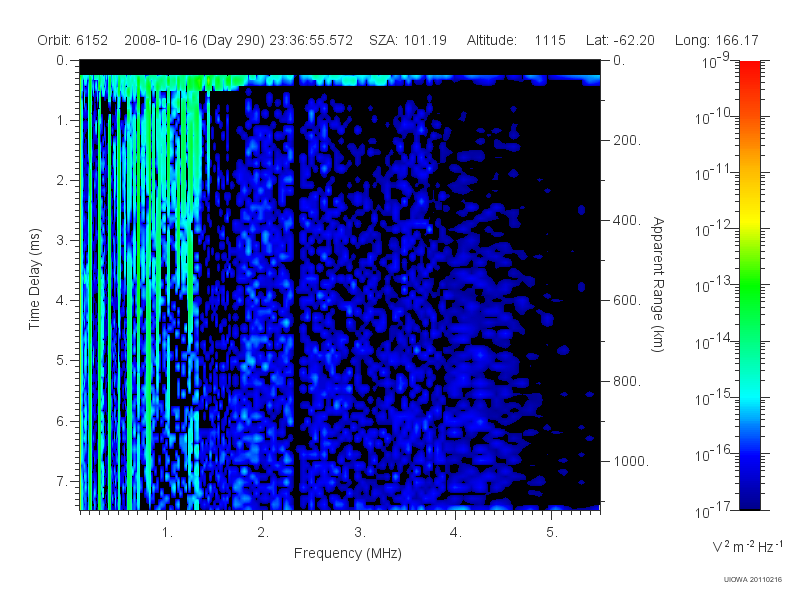800x600 pixels.
Task: Click the '10⁻¹³' color bar label
Action: pos(712,284)
